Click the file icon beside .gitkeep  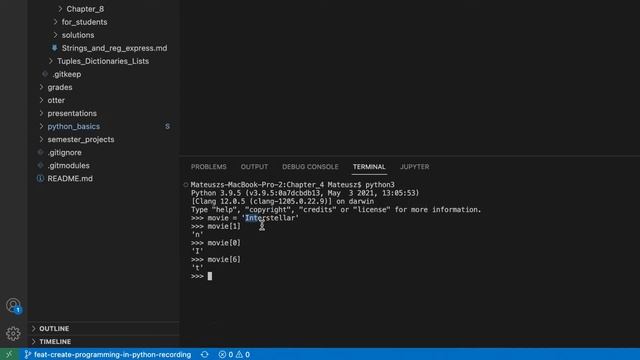(x=45, y=74)
